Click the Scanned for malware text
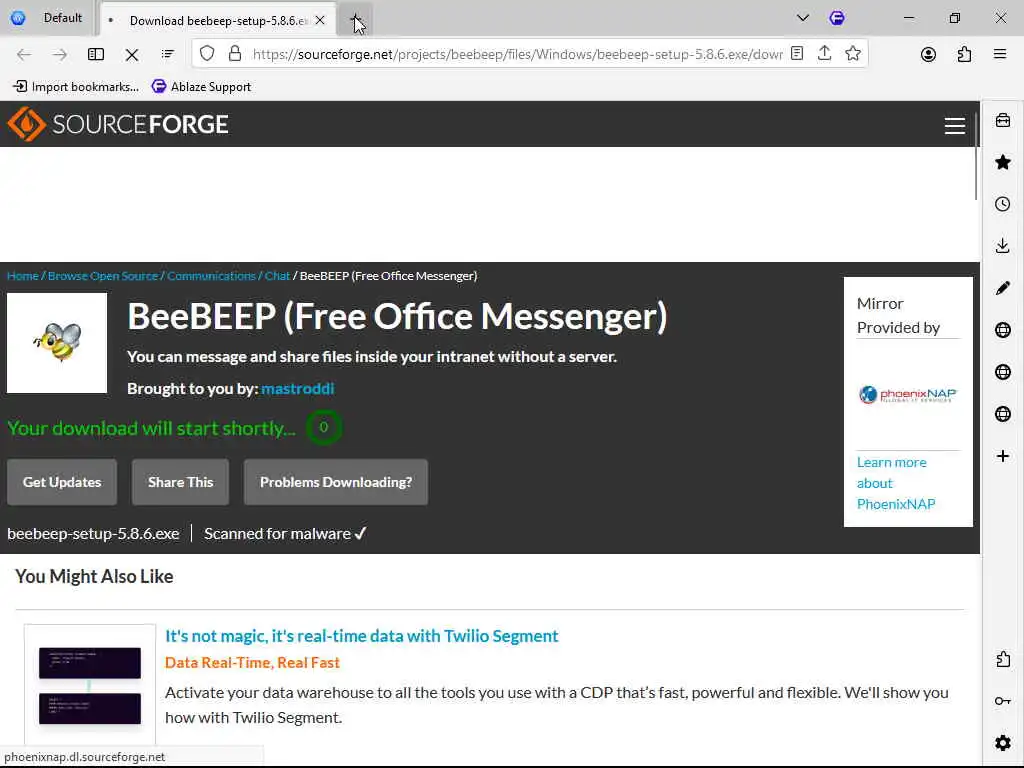This screenshot has height=768, width=1024. [x=285, y=534]
